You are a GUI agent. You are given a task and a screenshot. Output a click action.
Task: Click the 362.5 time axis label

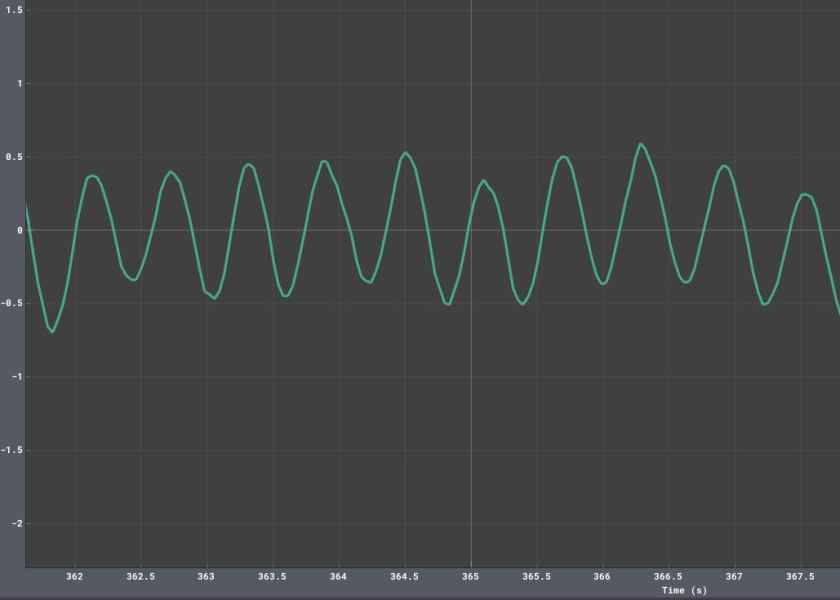[x=140, y=576]
